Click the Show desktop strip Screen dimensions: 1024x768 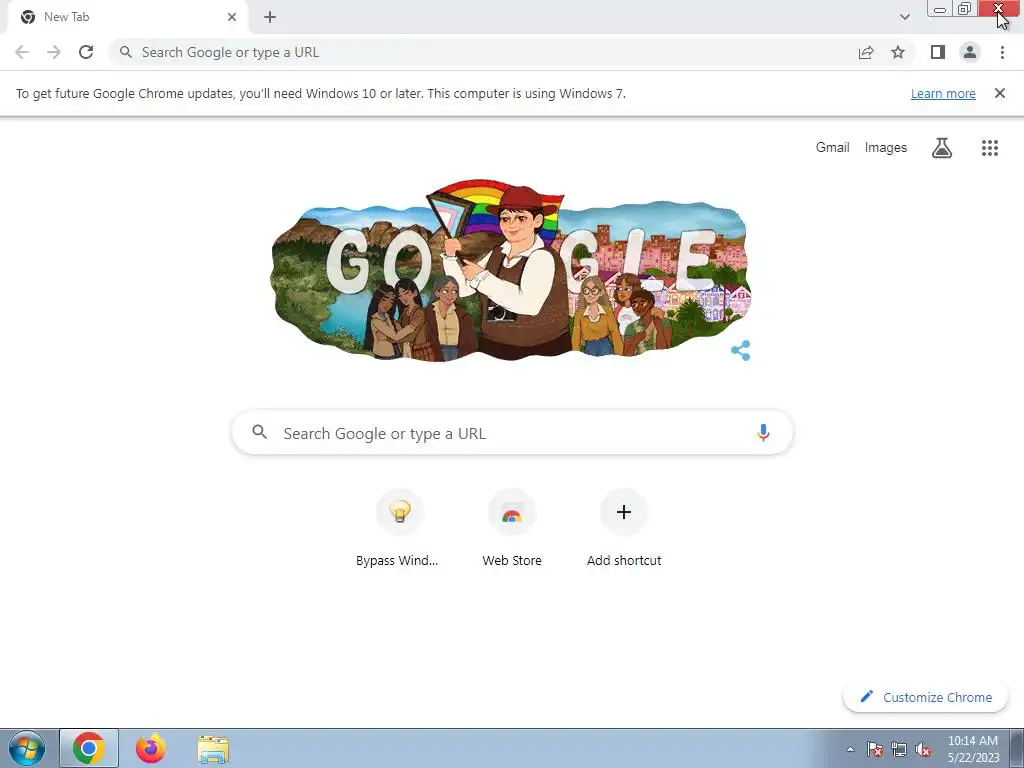1017,748
